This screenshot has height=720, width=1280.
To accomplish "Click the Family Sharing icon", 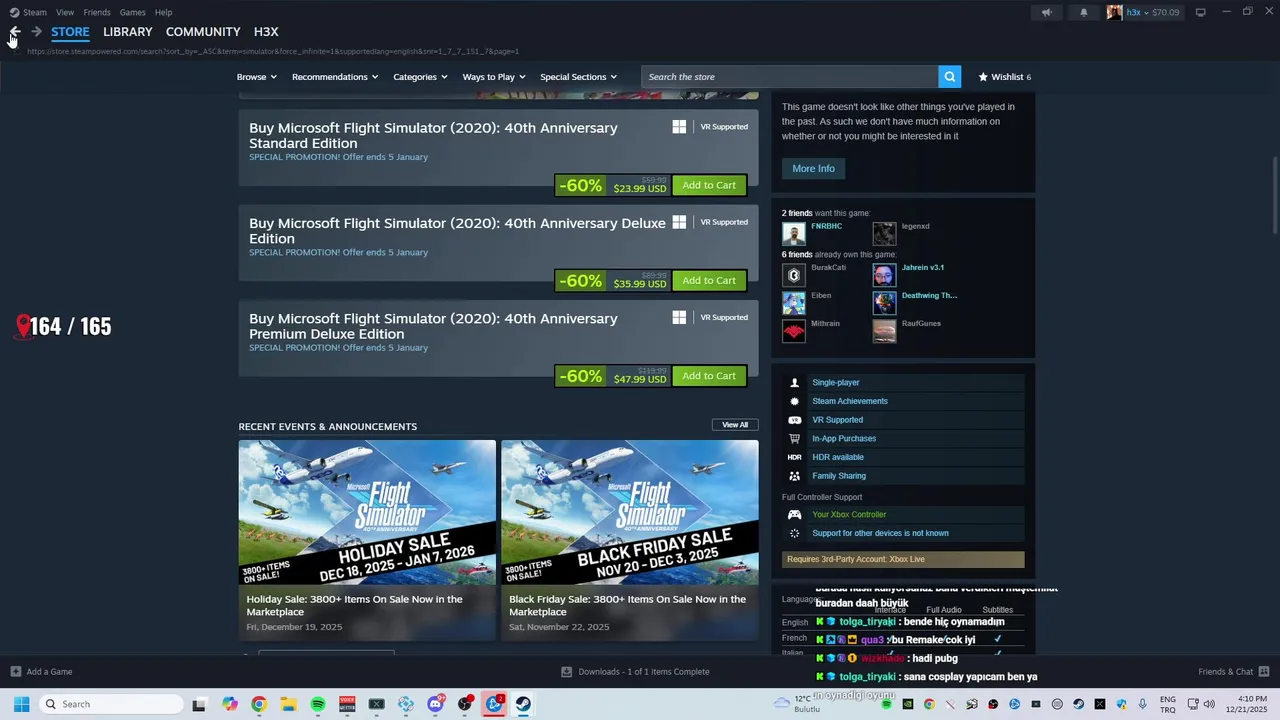I will [795, 476].
